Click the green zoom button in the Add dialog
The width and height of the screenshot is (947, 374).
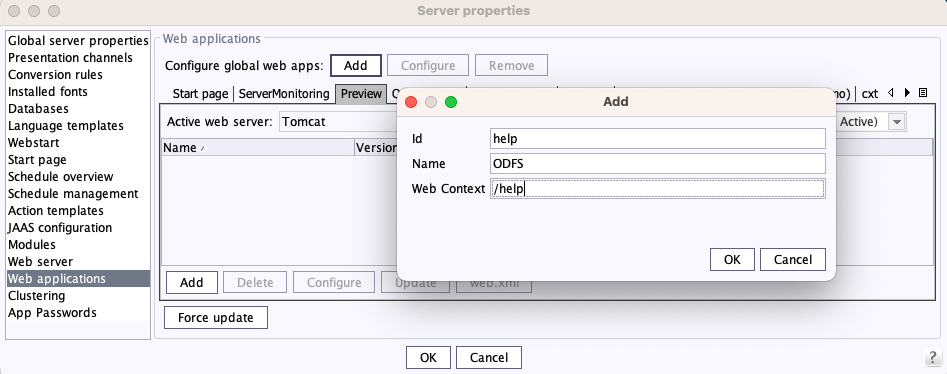pyautogui.click(x=451, y=102)
